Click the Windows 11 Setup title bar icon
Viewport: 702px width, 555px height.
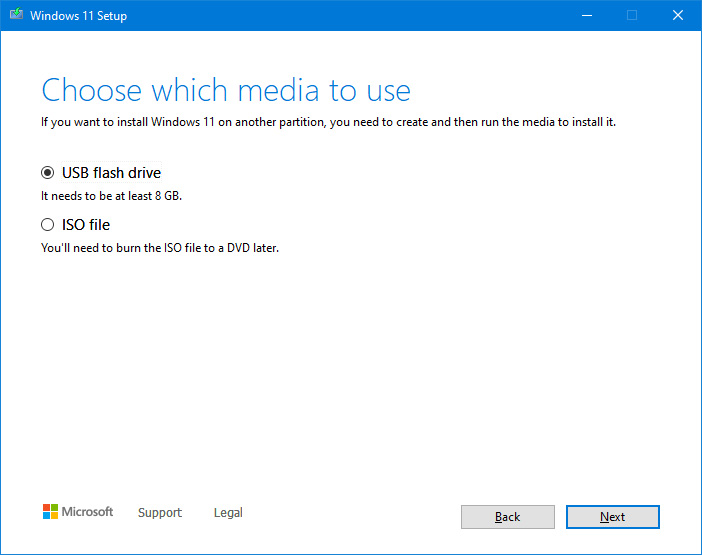point(15,15)
